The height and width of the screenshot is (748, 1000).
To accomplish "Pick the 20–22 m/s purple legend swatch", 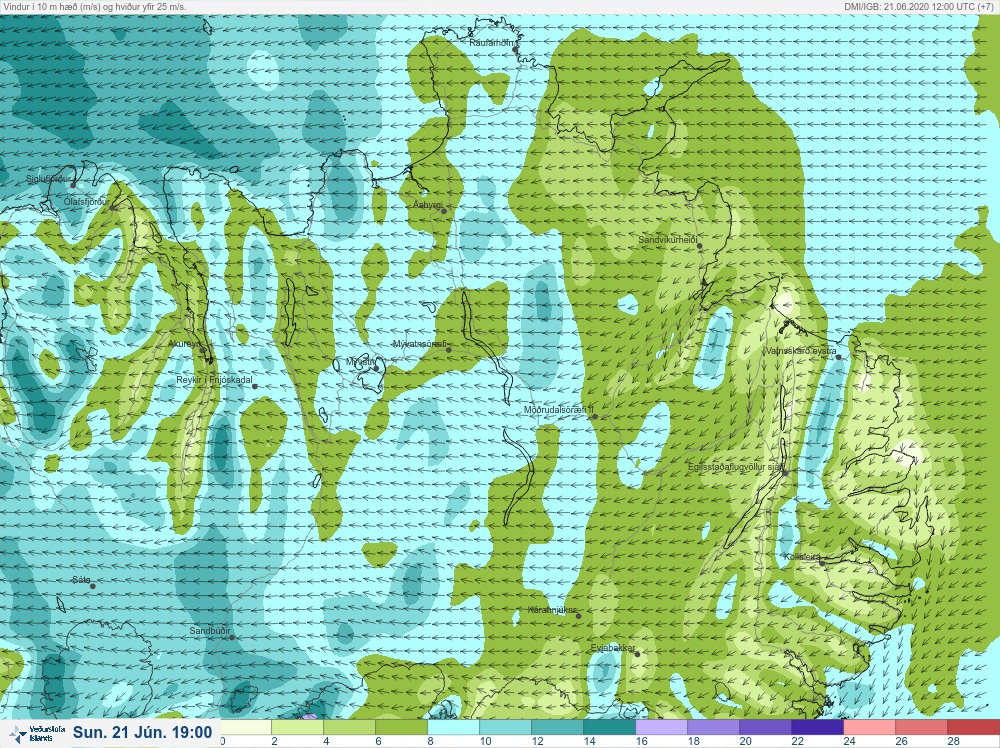I will (x=765, y=728).
